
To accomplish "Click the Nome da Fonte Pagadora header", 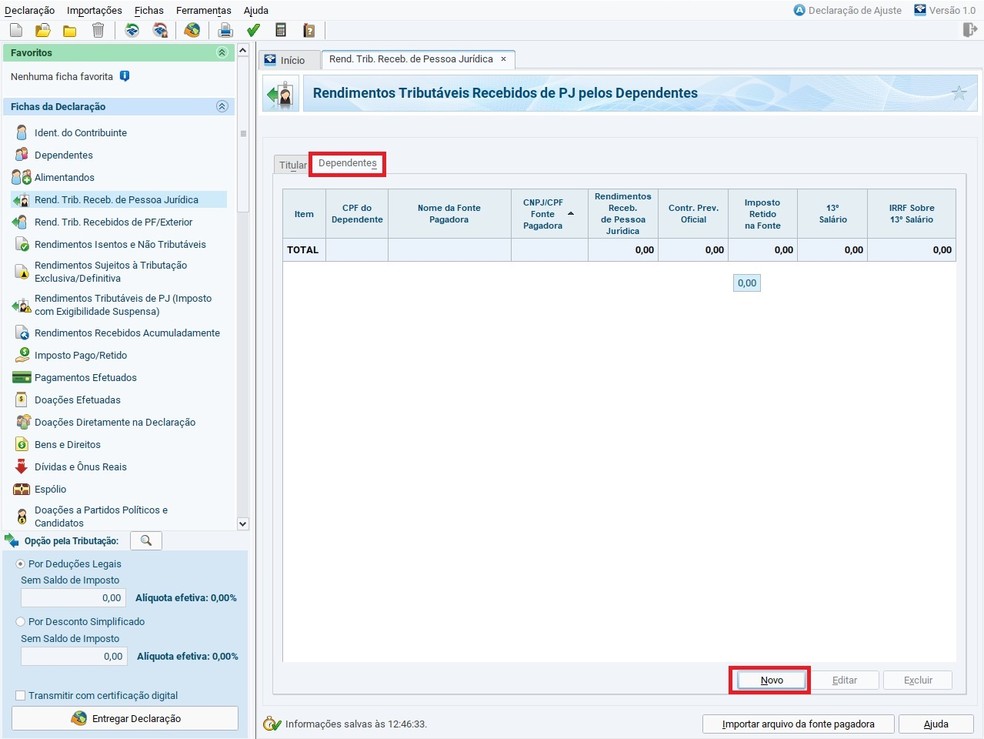I will click(449, 214).
